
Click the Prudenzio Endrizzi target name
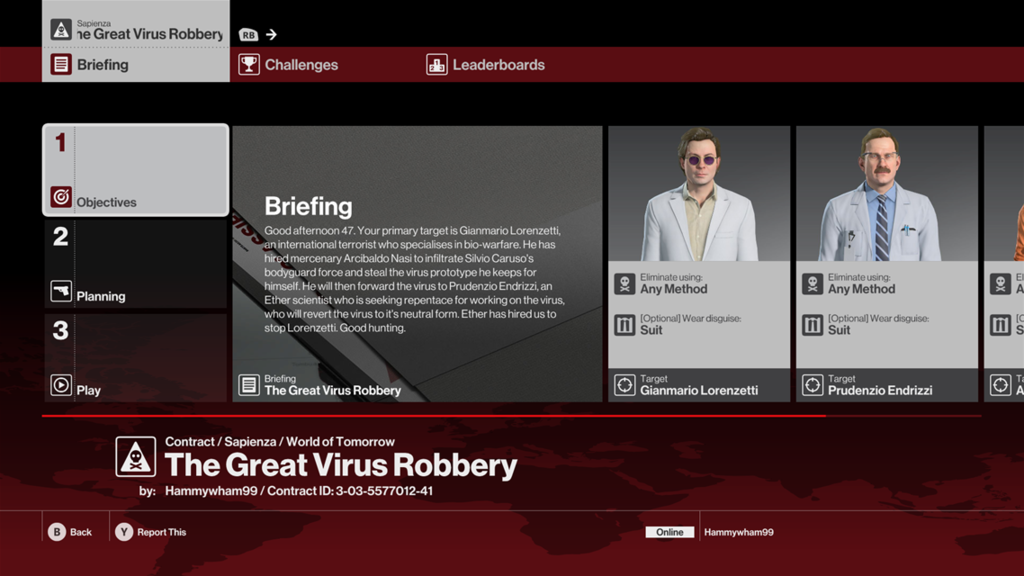pyautogui.click(x=880, y=391)
